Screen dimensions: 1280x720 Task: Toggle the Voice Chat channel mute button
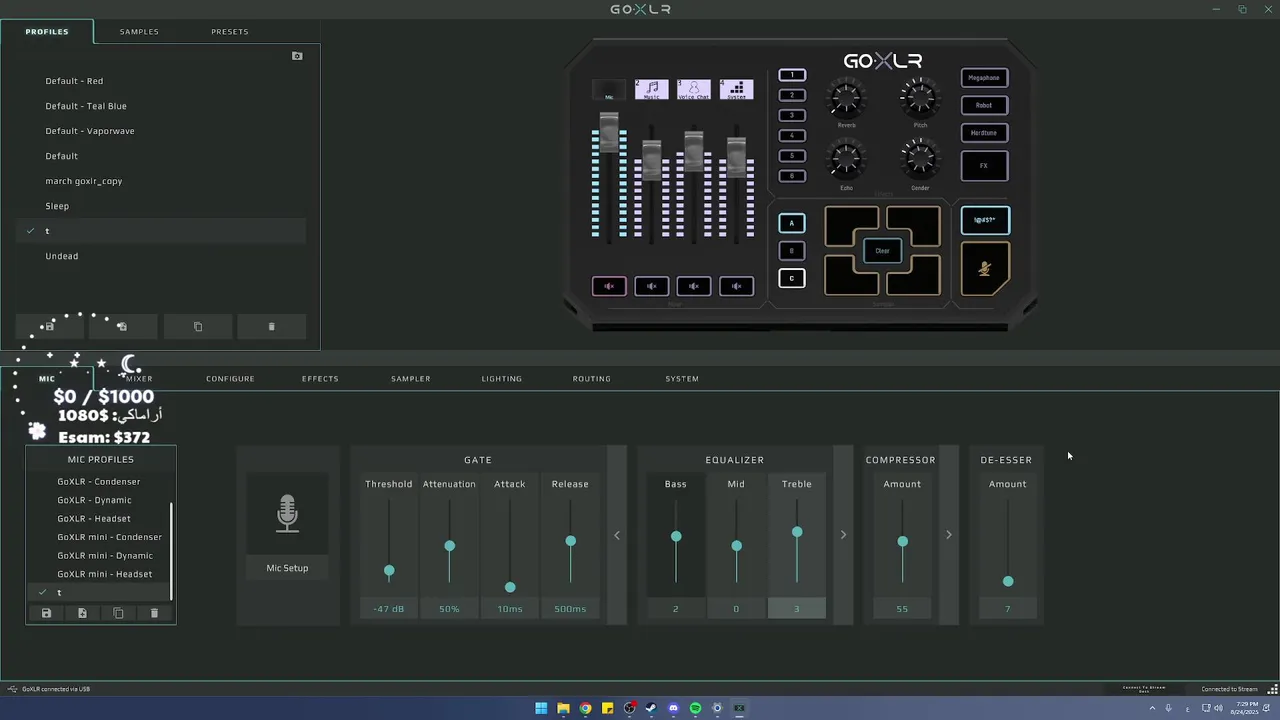point(693,287)
